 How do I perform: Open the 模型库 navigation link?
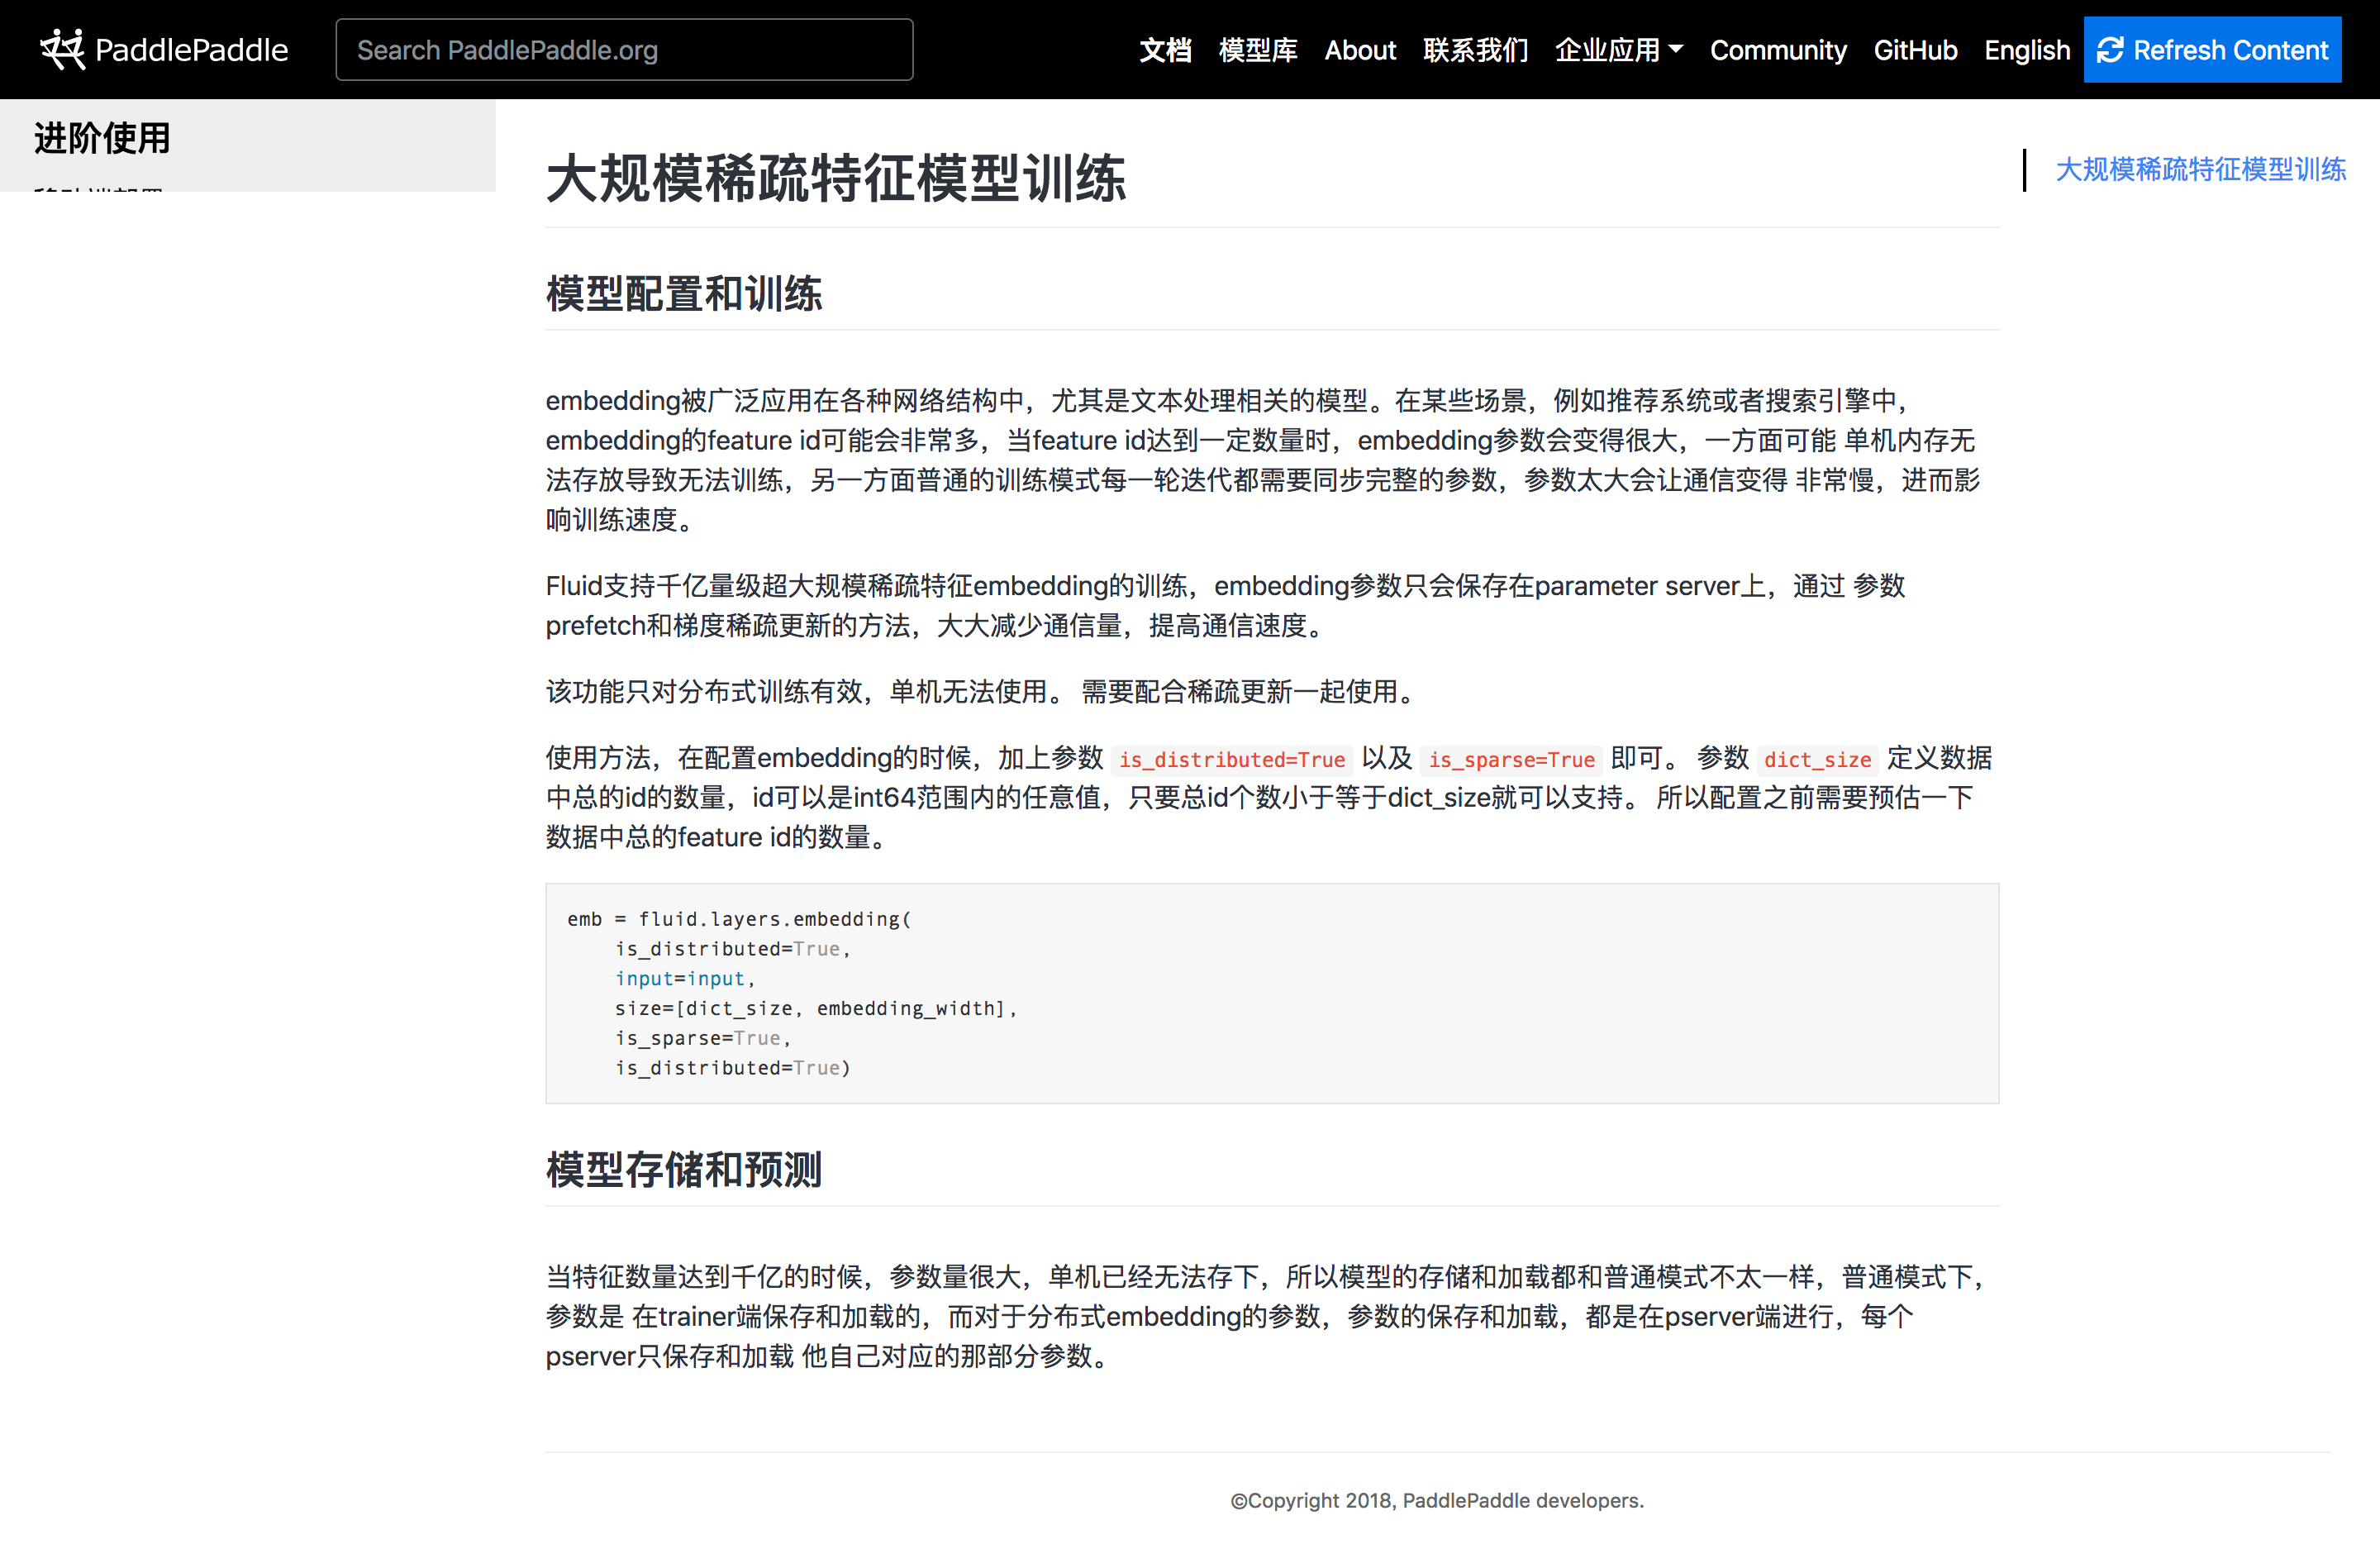pyautogui.click(x=1257, y=50)
